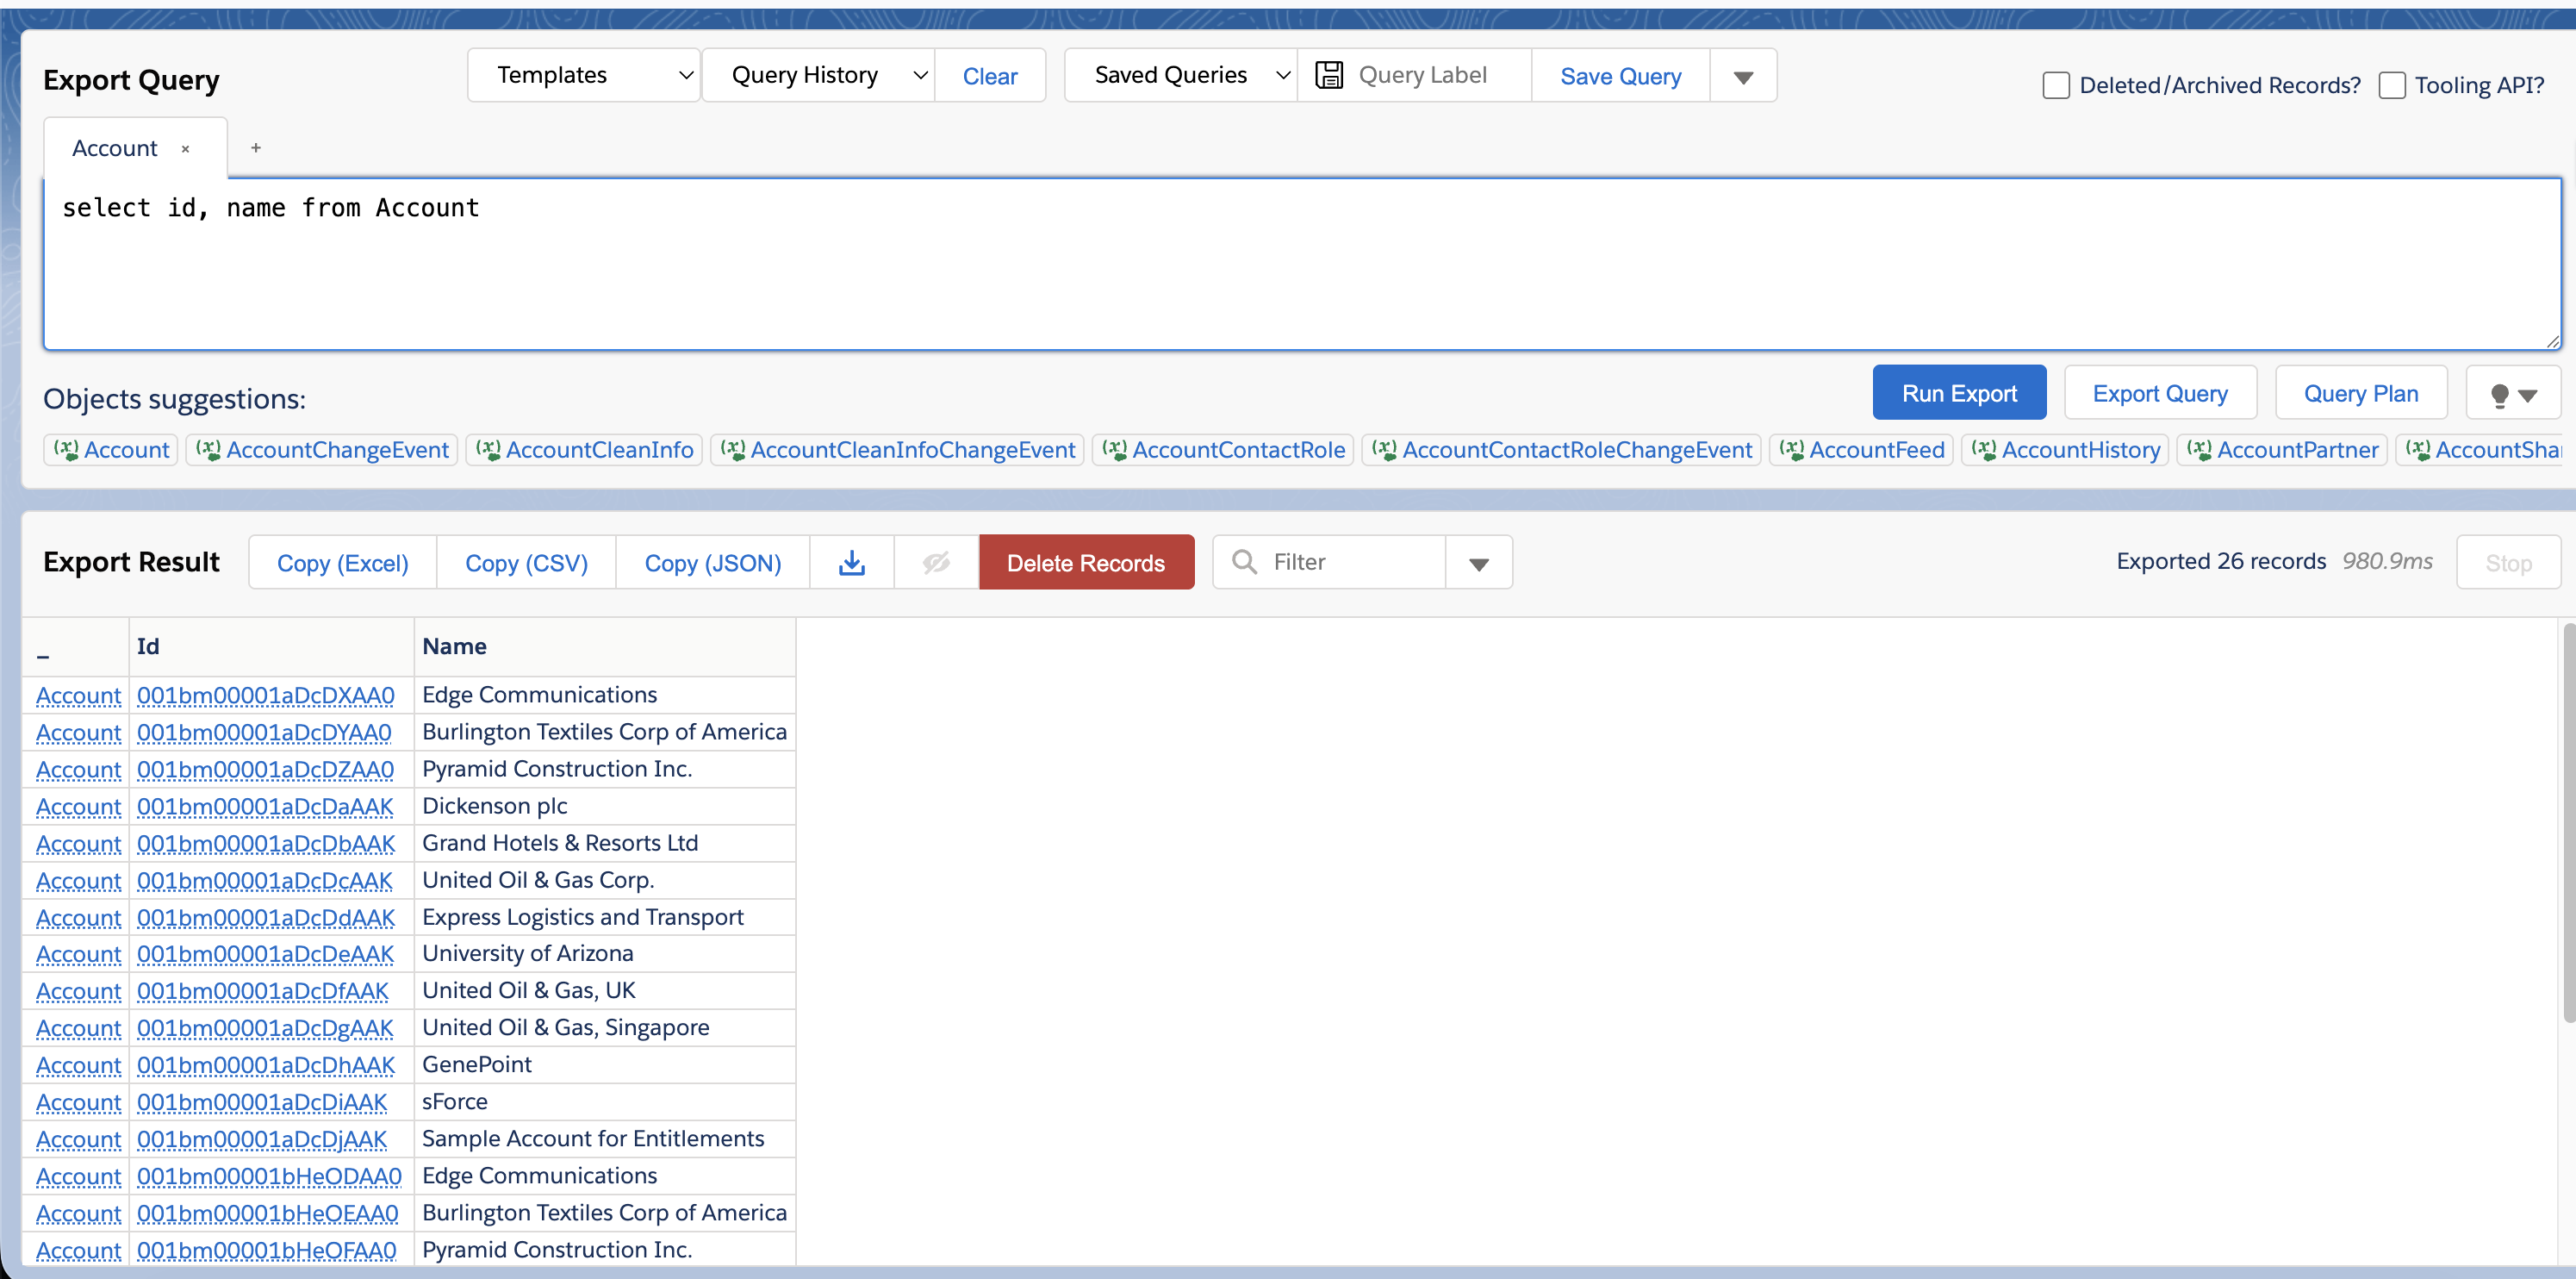This screenshot has width=2576, height=1279.
Task: Open the Templates dropdown
Action: (x=583, y=75)
